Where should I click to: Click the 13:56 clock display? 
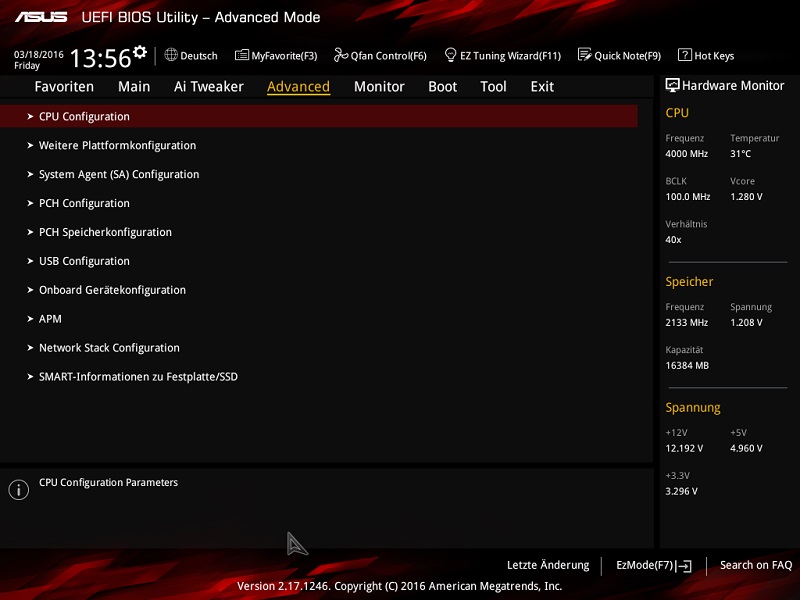tap(101, 58)
